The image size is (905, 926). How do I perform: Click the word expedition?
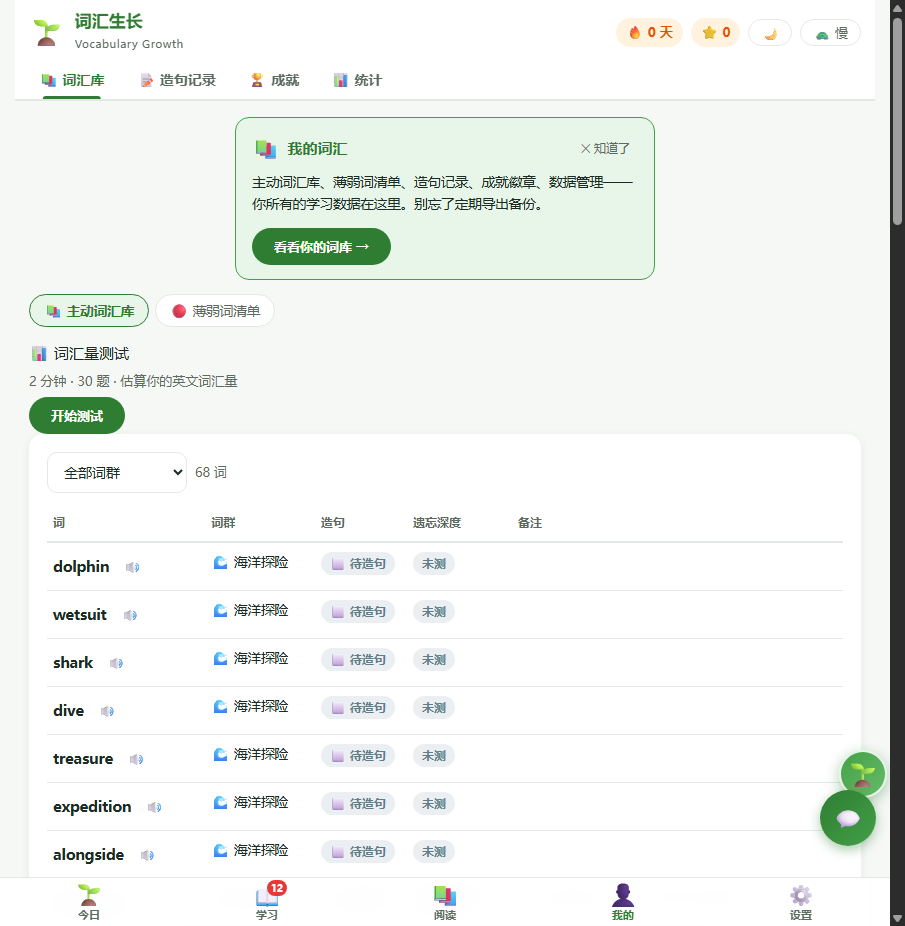tap(92, 807)
